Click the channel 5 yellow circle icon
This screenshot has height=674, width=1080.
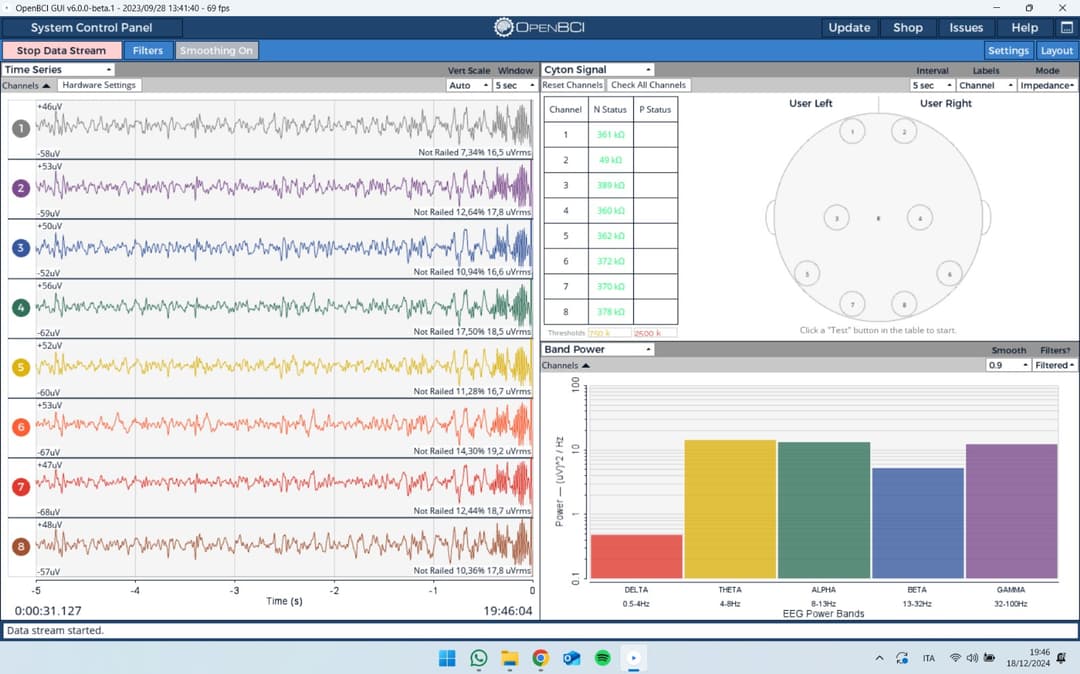coord(21,367)
